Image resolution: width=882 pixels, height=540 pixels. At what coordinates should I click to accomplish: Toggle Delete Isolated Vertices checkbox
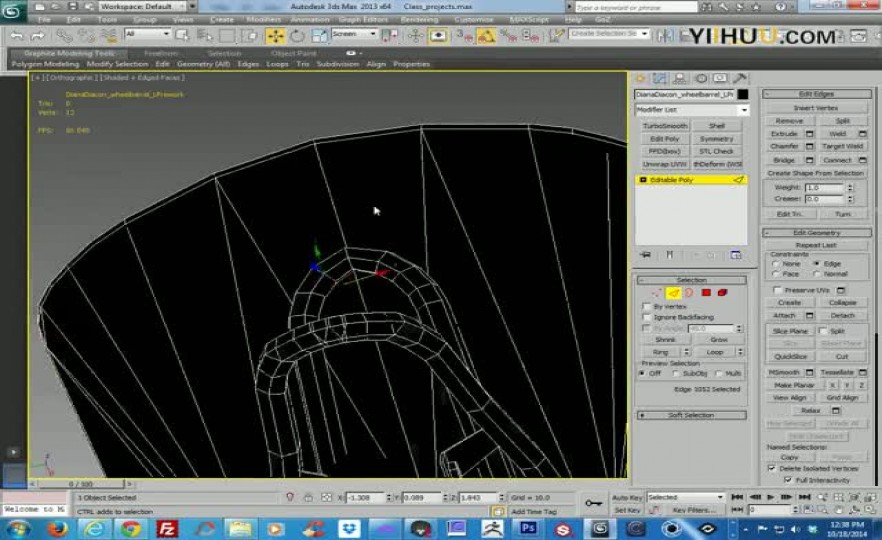(x=772, y=469)
